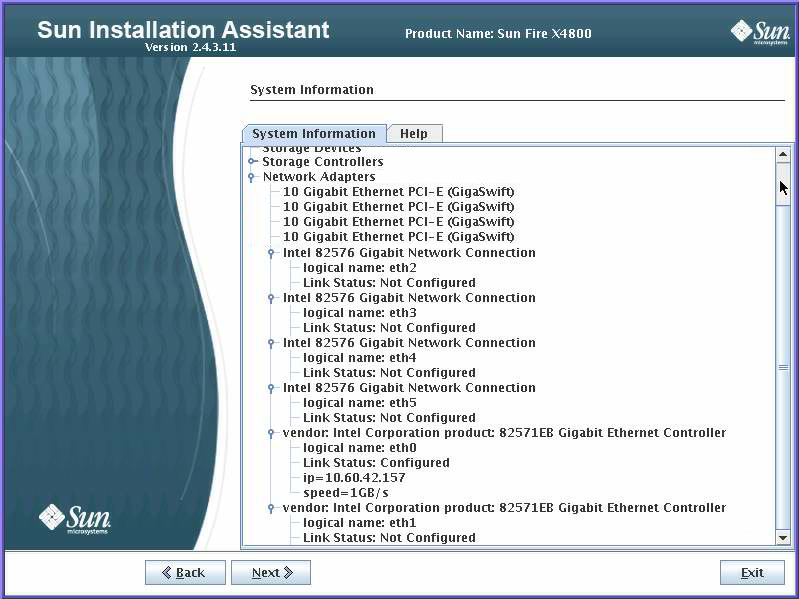
Task: Select Link Status row under eth2
Action: click(389, 283)
